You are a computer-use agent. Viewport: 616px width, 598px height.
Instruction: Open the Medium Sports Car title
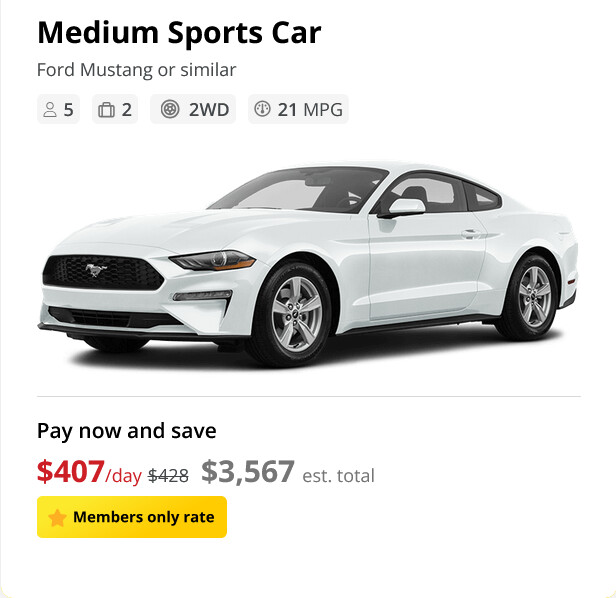[179, 33]
